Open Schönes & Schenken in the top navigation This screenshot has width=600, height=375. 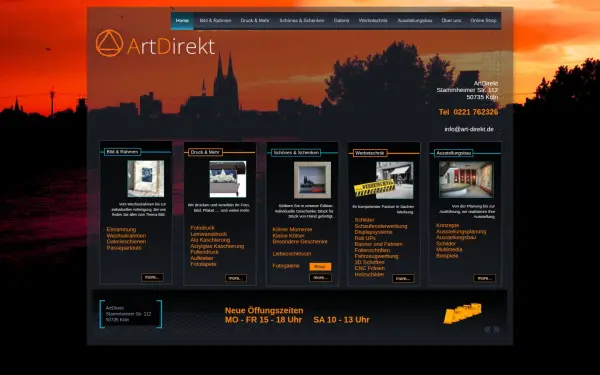pos(302,21)
